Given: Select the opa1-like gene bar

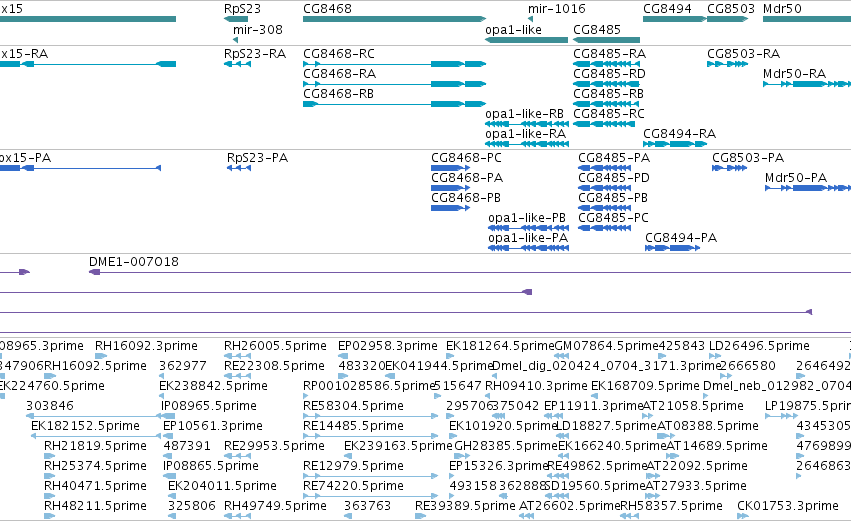Looking at the screenshot, I should [526, 40].
